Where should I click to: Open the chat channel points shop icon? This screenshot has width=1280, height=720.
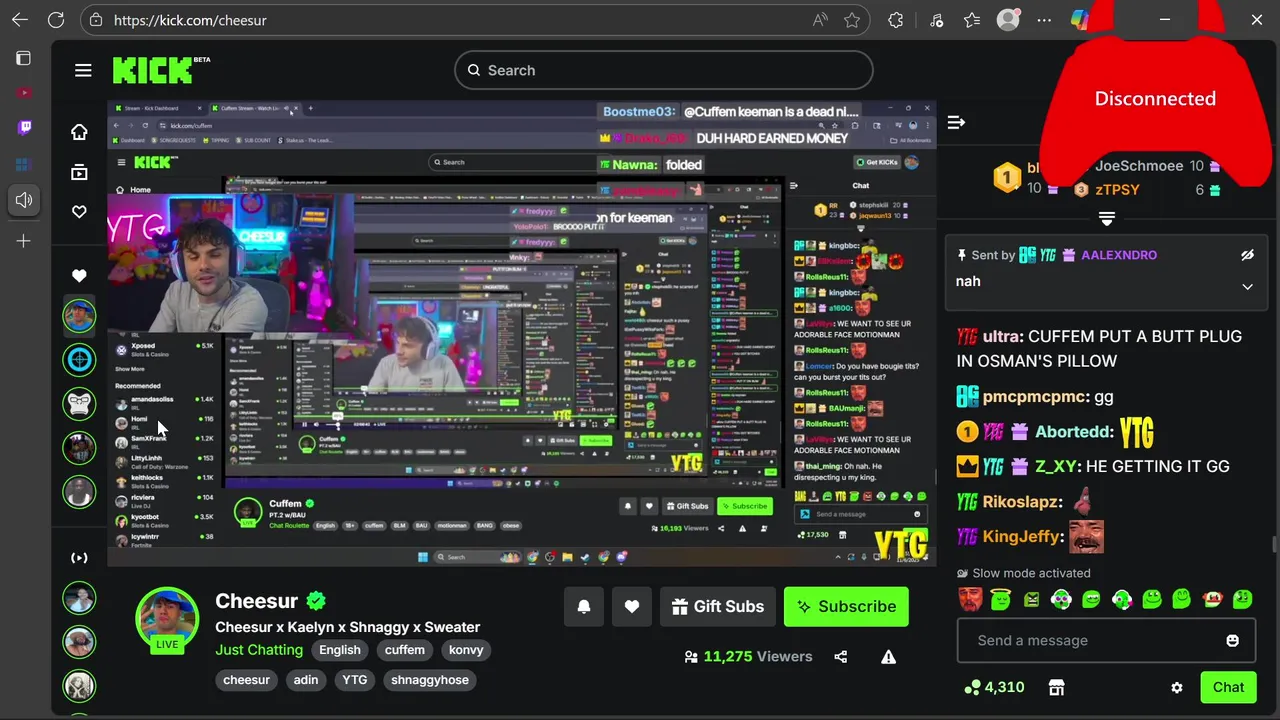click(x=1056, y=687)
